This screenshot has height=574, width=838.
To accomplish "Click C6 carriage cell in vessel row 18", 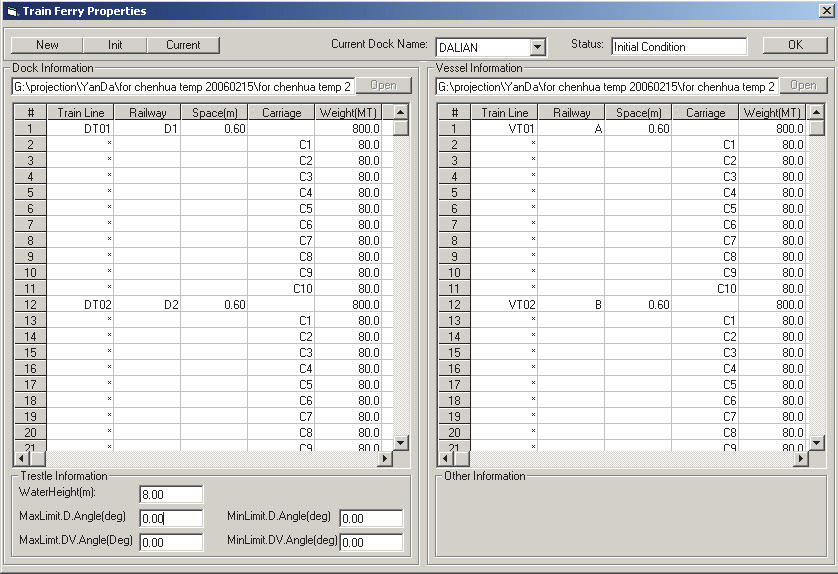I will tap(705, 401).
